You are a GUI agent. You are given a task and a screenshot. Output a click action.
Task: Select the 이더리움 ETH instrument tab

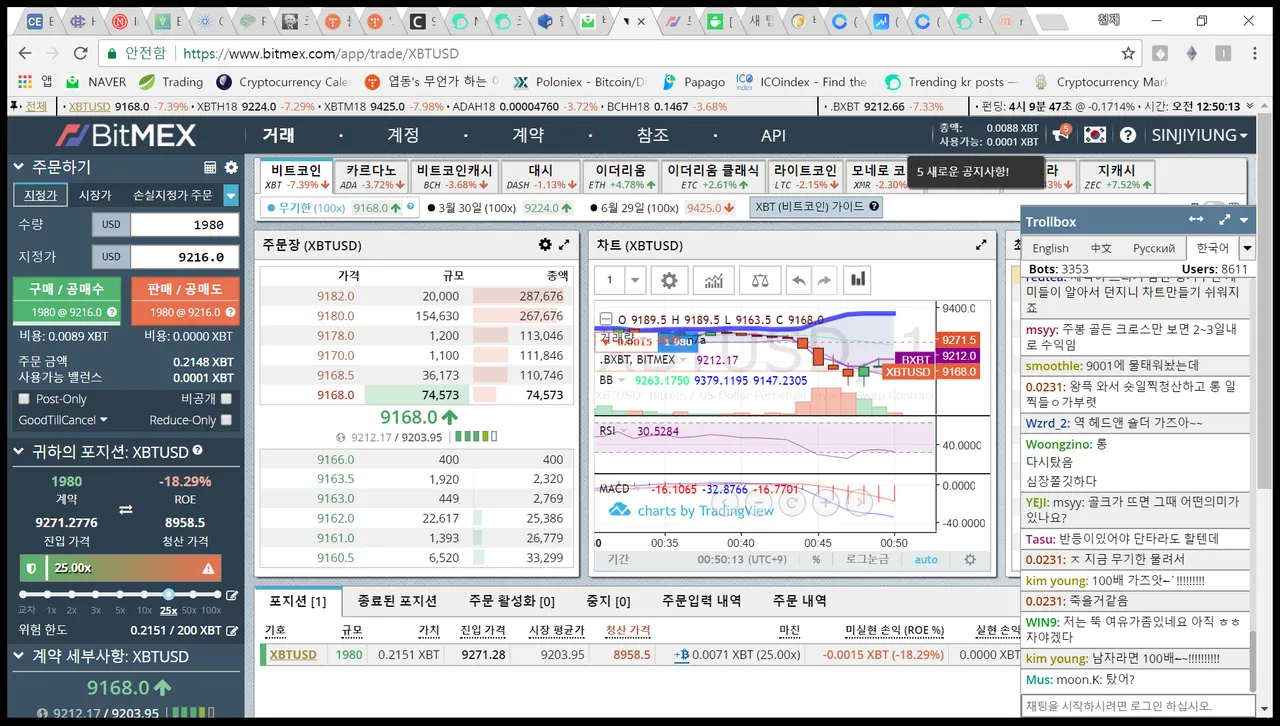(620, 177)
